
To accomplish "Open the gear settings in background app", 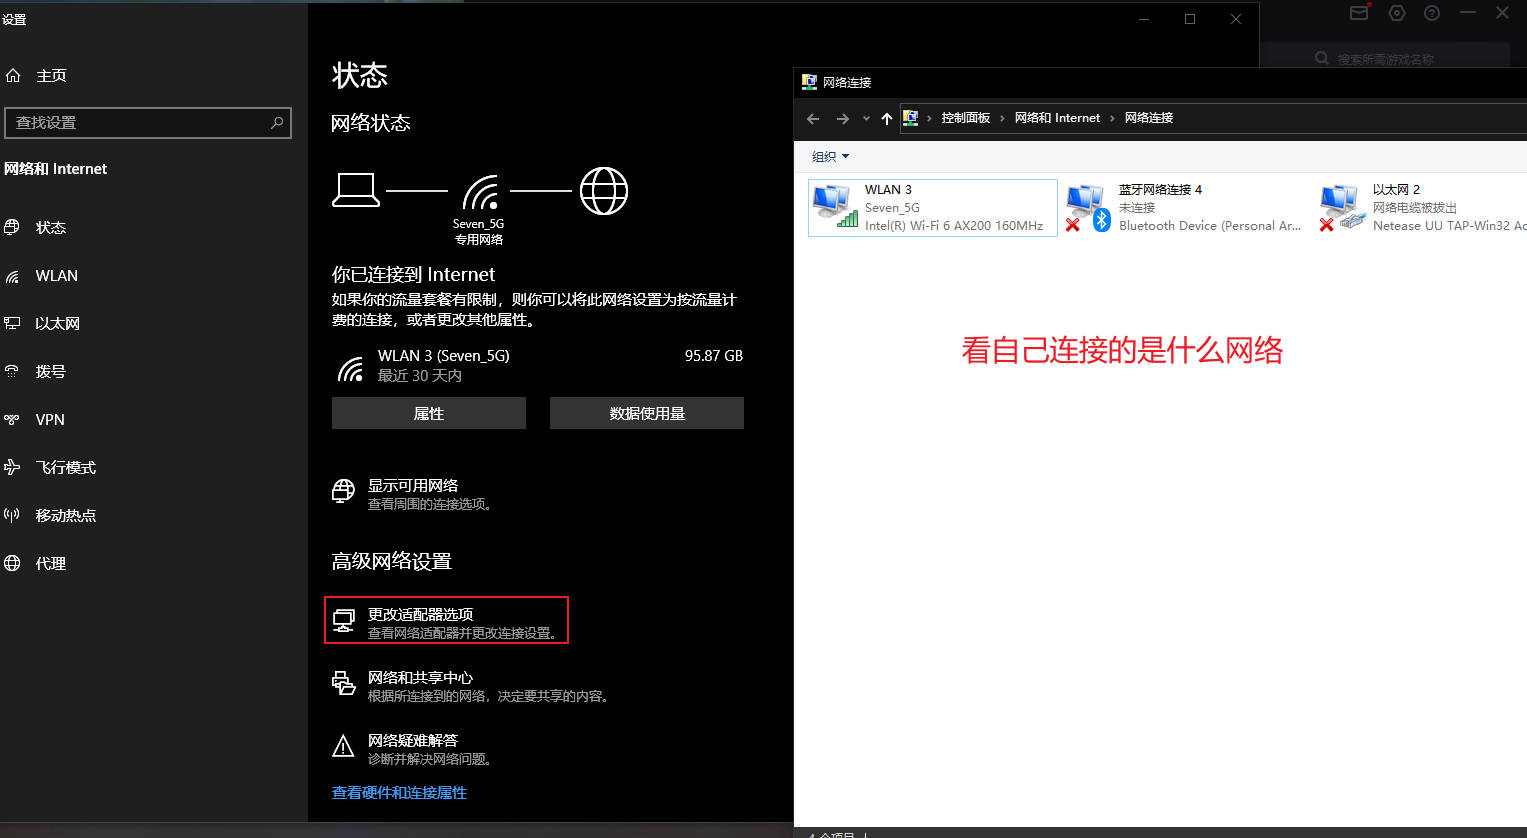I will pos(1397,13).
